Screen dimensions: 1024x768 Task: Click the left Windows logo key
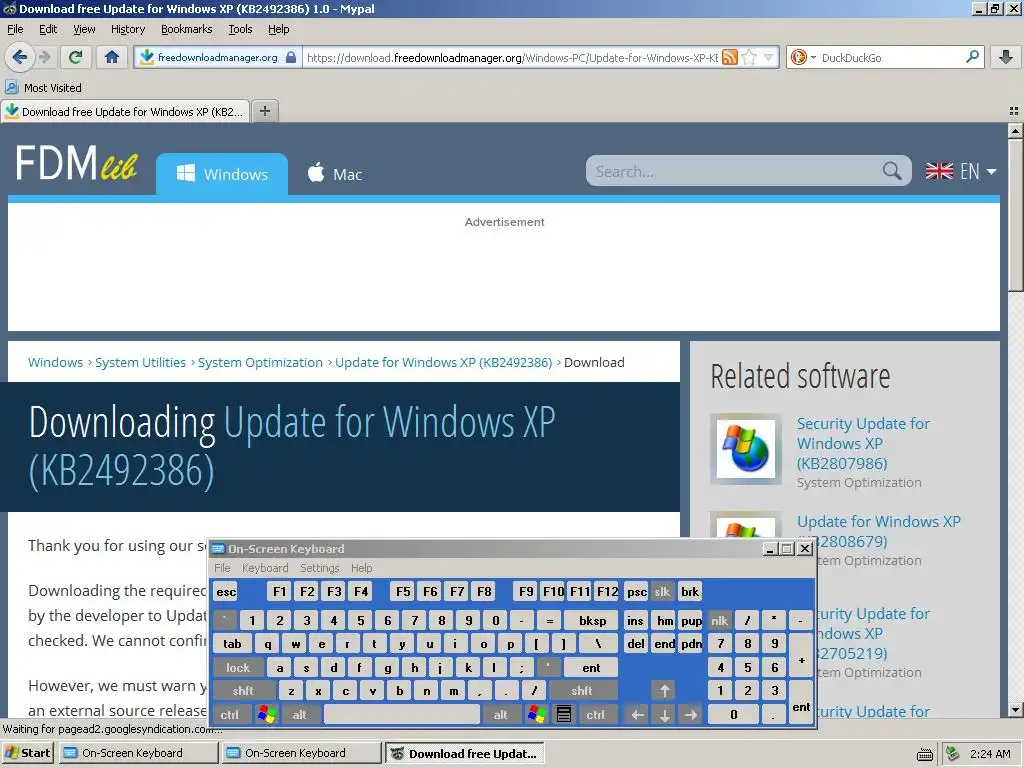(x=266, y=714)
